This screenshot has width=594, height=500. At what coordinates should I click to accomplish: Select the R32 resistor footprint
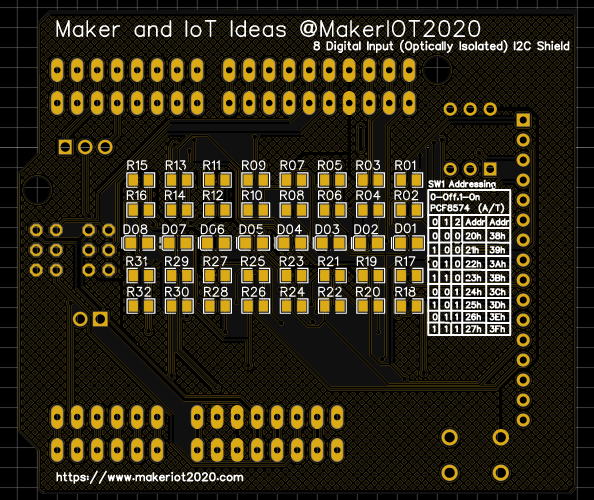click(141, 306)
